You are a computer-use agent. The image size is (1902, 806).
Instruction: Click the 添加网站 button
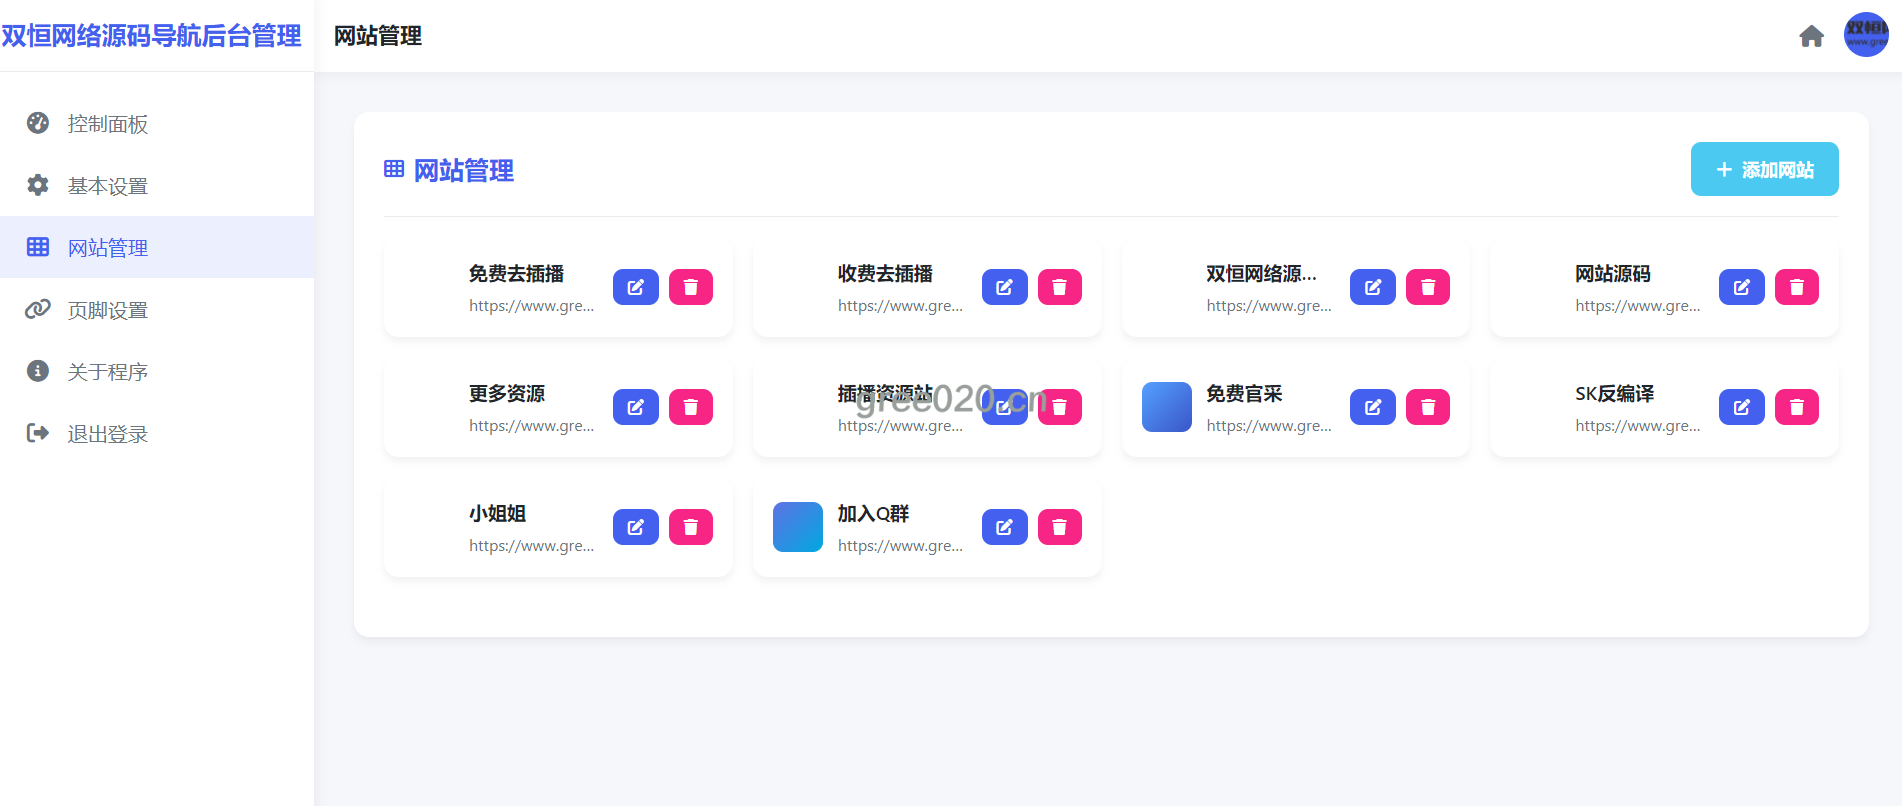[x=1764, y=169]
